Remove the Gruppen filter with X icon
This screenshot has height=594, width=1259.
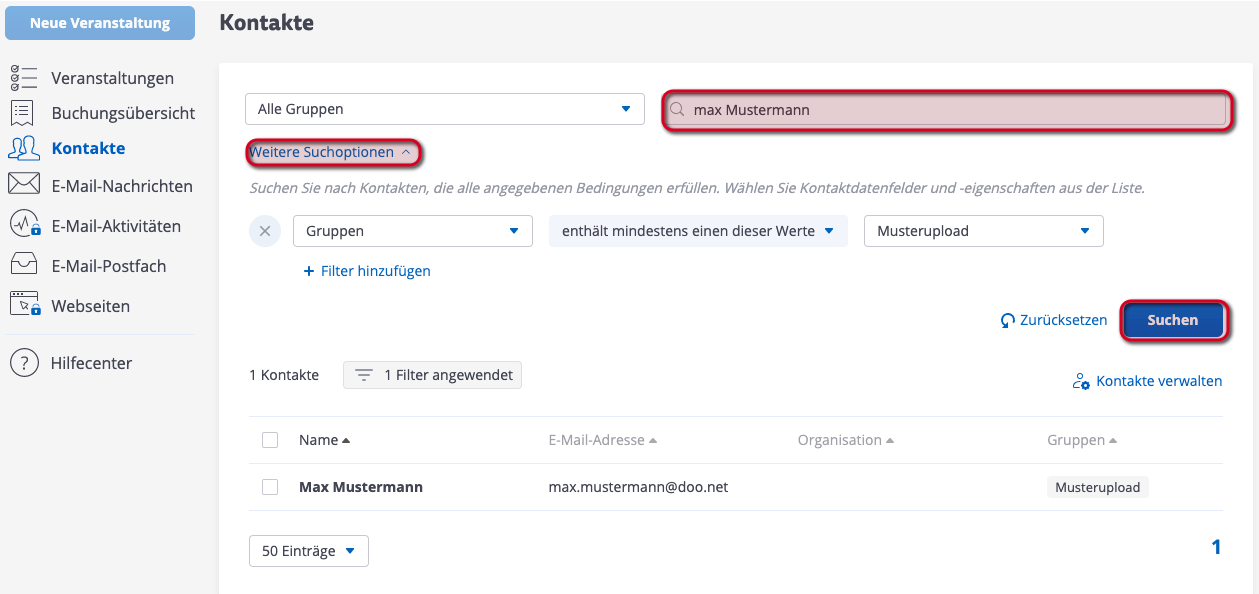[x=265, y=231]
